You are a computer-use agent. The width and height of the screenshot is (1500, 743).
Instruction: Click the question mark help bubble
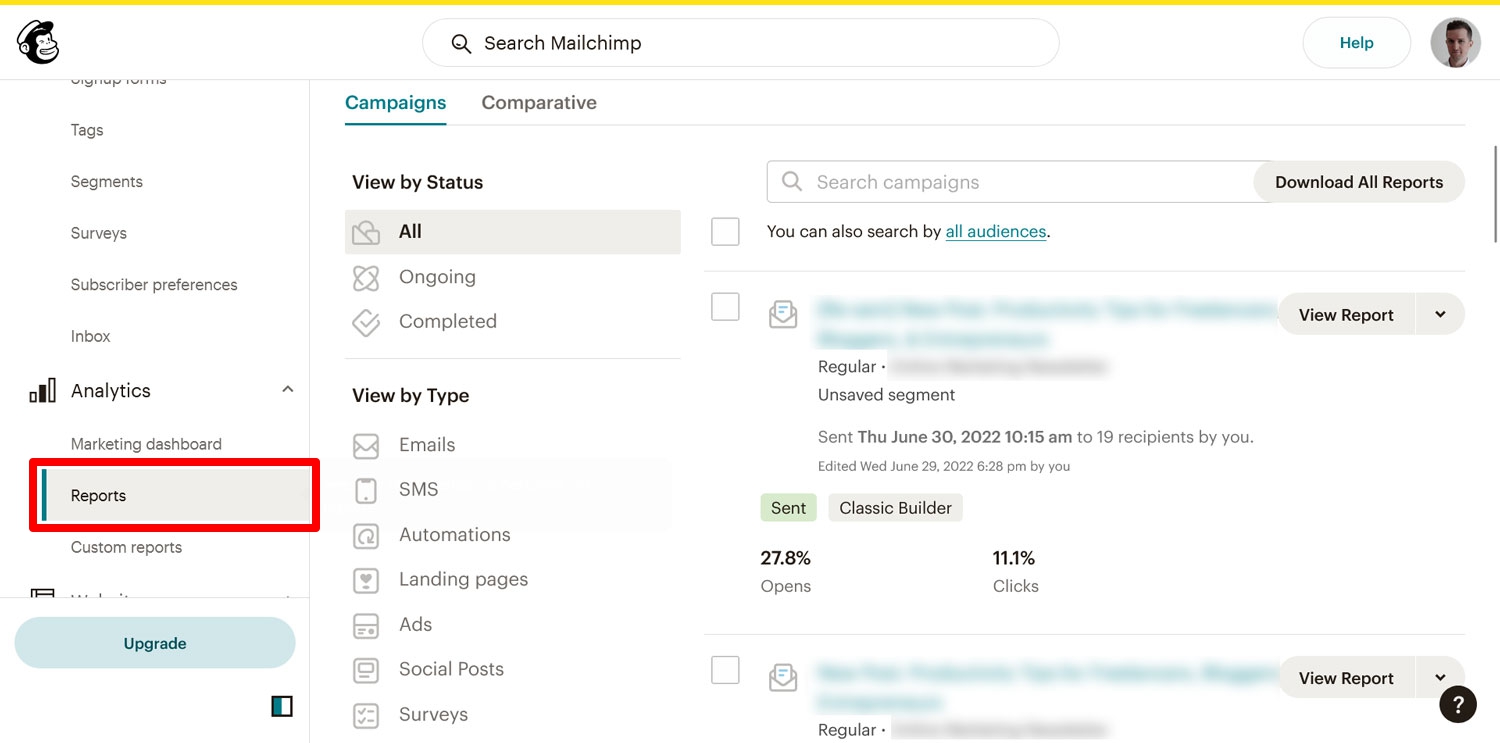tap(1458, 703)
